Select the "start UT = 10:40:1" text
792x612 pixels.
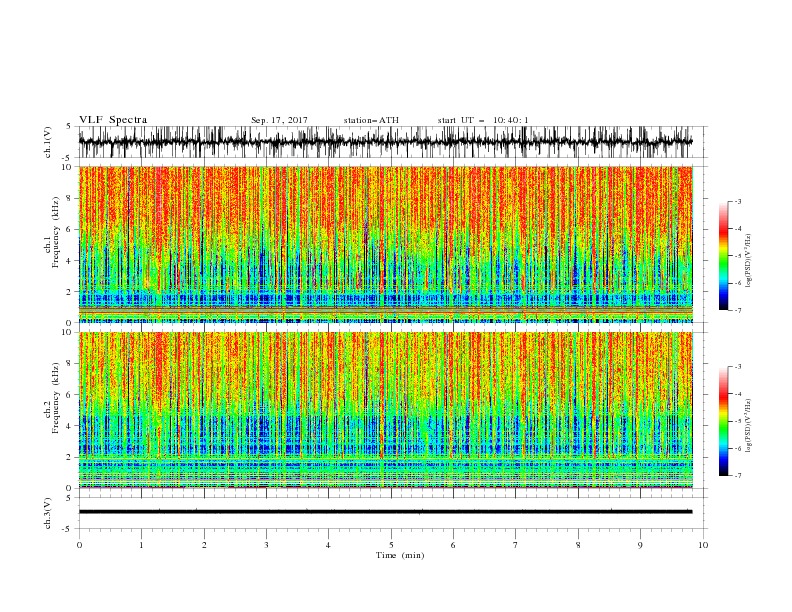(x=483, y=120)
